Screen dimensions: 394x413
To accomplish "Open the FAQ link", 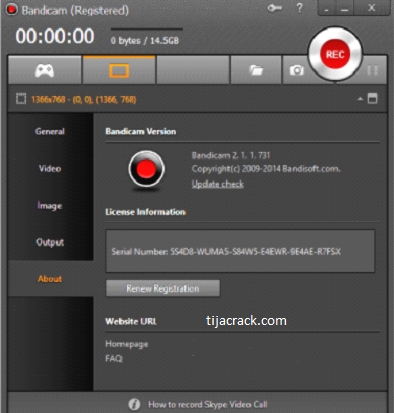I will pyautogui.click(x=114, y=358).
